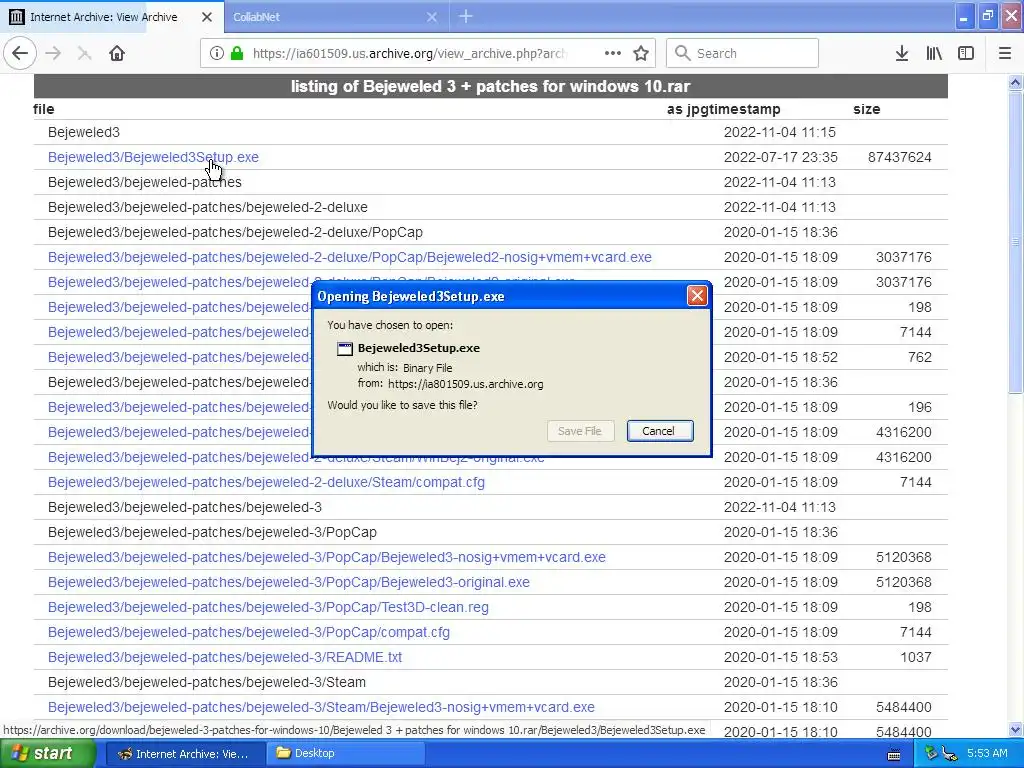Click the keyboard icon in system tray
The width and height of the screenshot is (1024, 768).
894,755
